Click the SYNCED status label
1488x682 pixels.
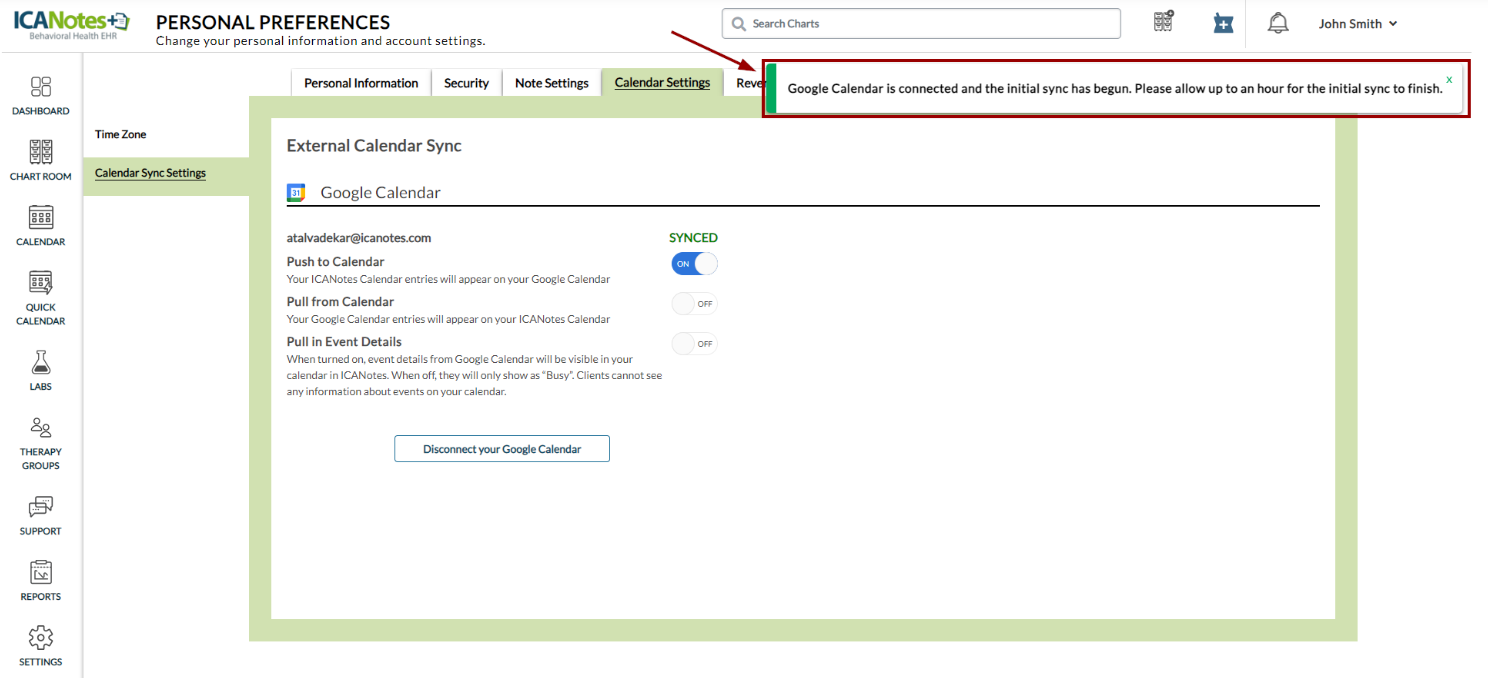tap(693, 238)
